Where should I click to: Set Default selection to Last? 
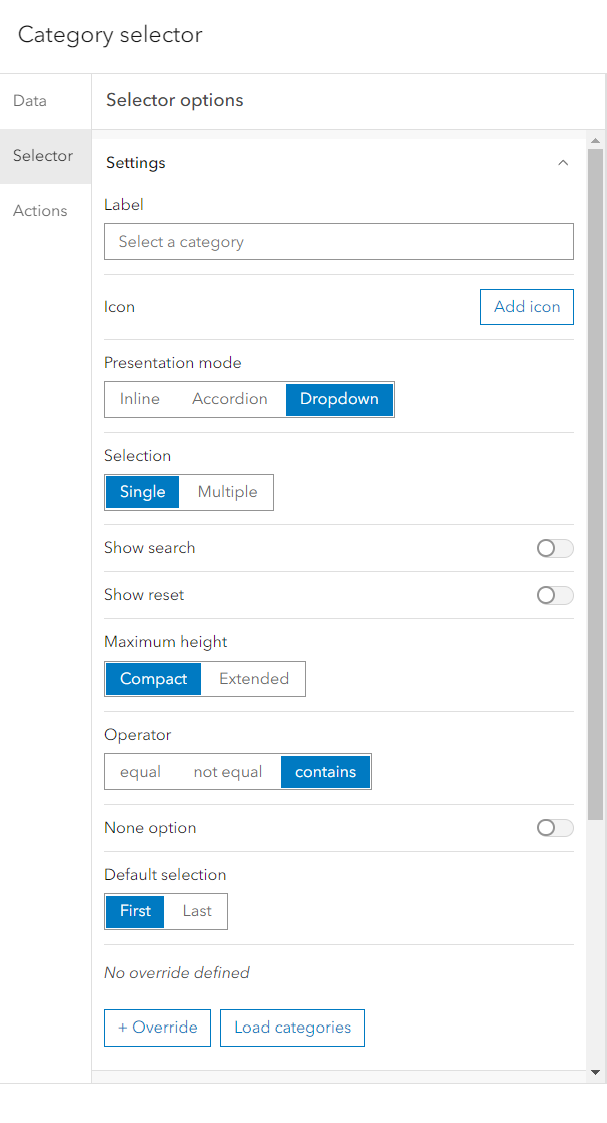point(196,911)
